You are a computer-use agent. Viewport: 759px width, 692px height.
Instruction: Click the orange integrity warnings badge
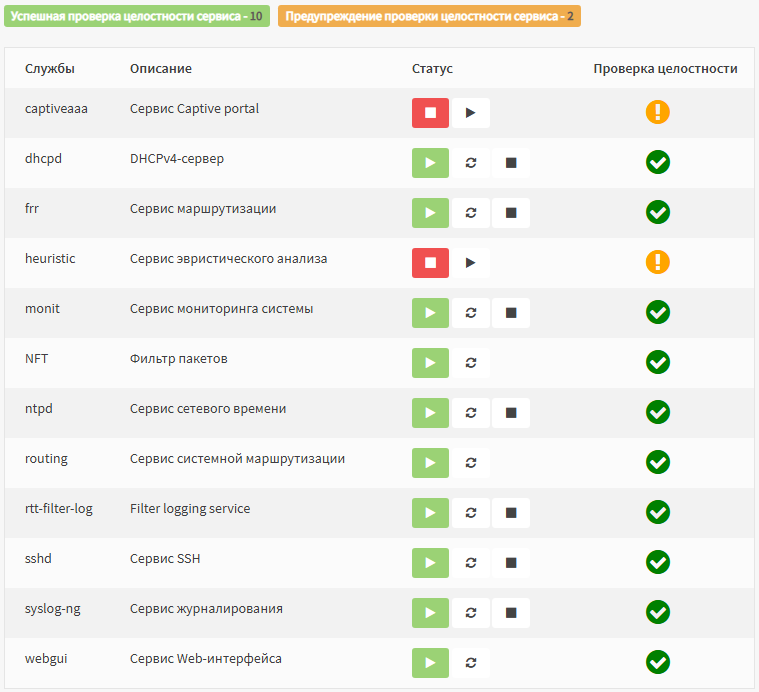(x=429, y=16)
